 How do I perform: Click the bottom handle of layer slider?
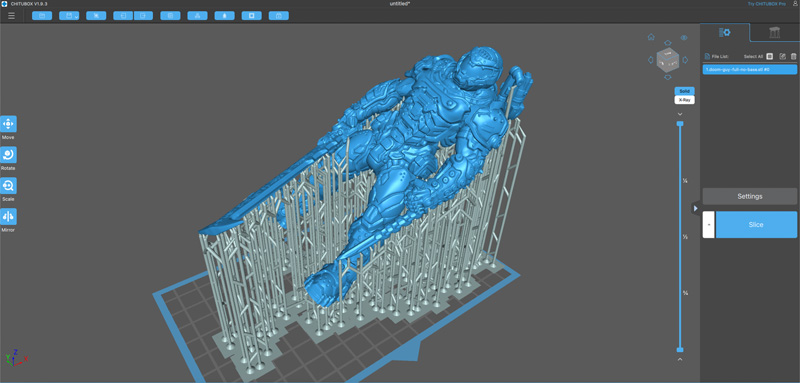click(x=680, y=349)
